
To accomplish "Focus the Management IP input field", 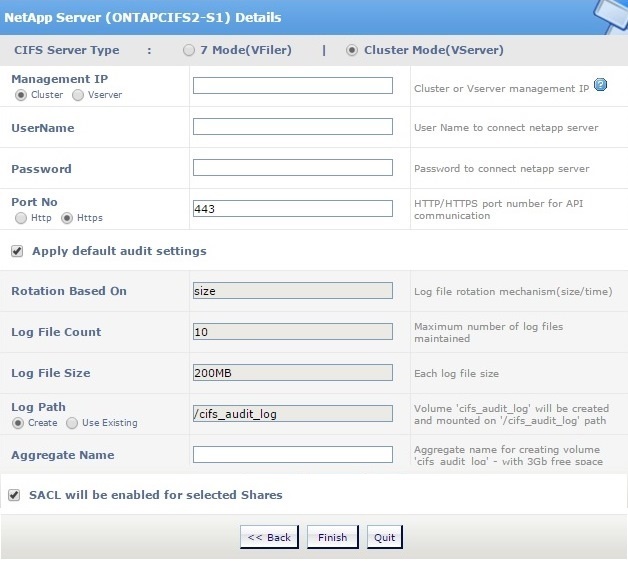I will tap(293, 86).
